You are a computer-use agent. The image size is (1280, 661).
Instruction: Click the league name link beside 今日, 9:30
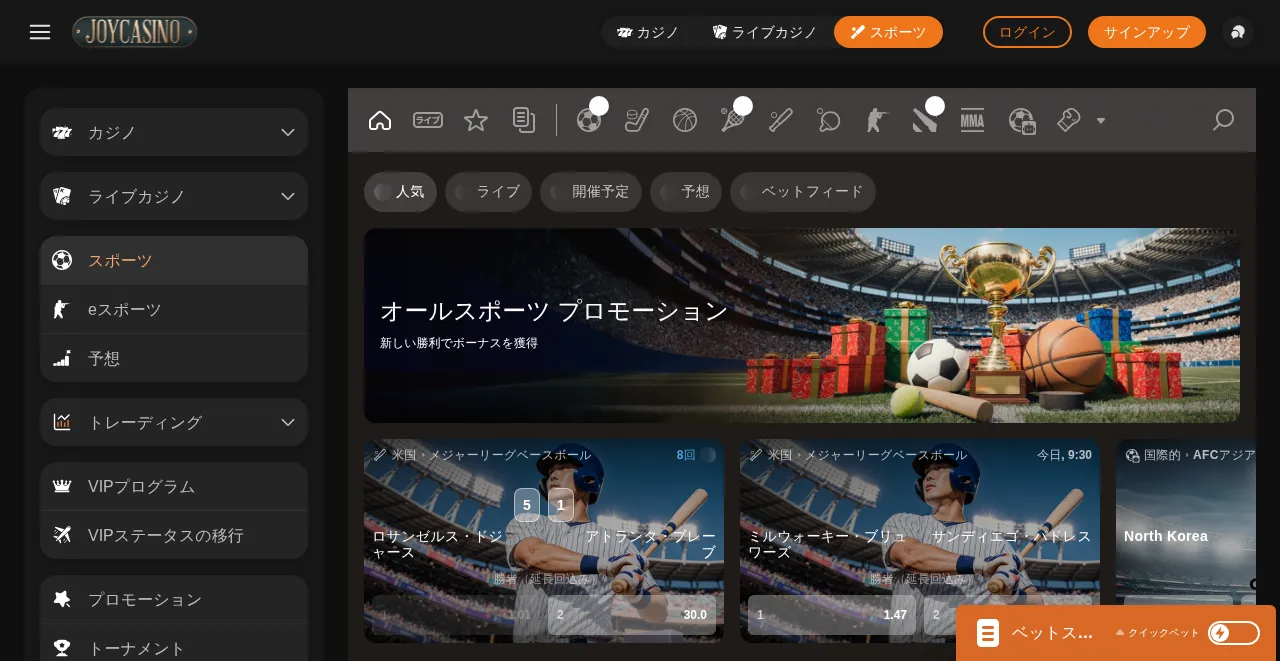pyautogui.click(x=868, y=455)
